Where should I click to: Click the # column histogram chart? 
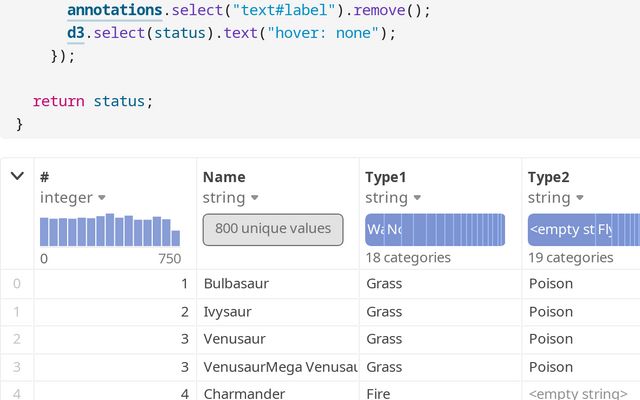click(110, 230)
